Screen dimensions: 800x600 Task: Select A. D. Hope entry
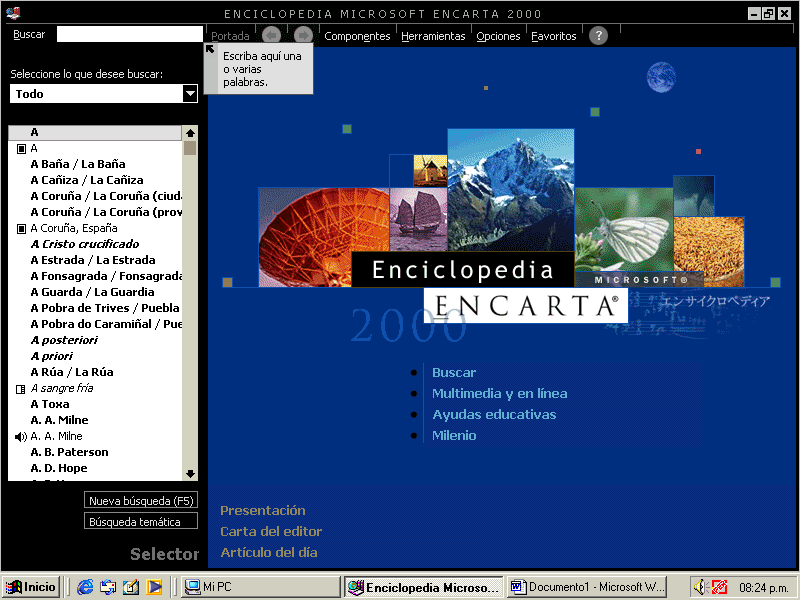pyautogui.click(x=59, y=468)
